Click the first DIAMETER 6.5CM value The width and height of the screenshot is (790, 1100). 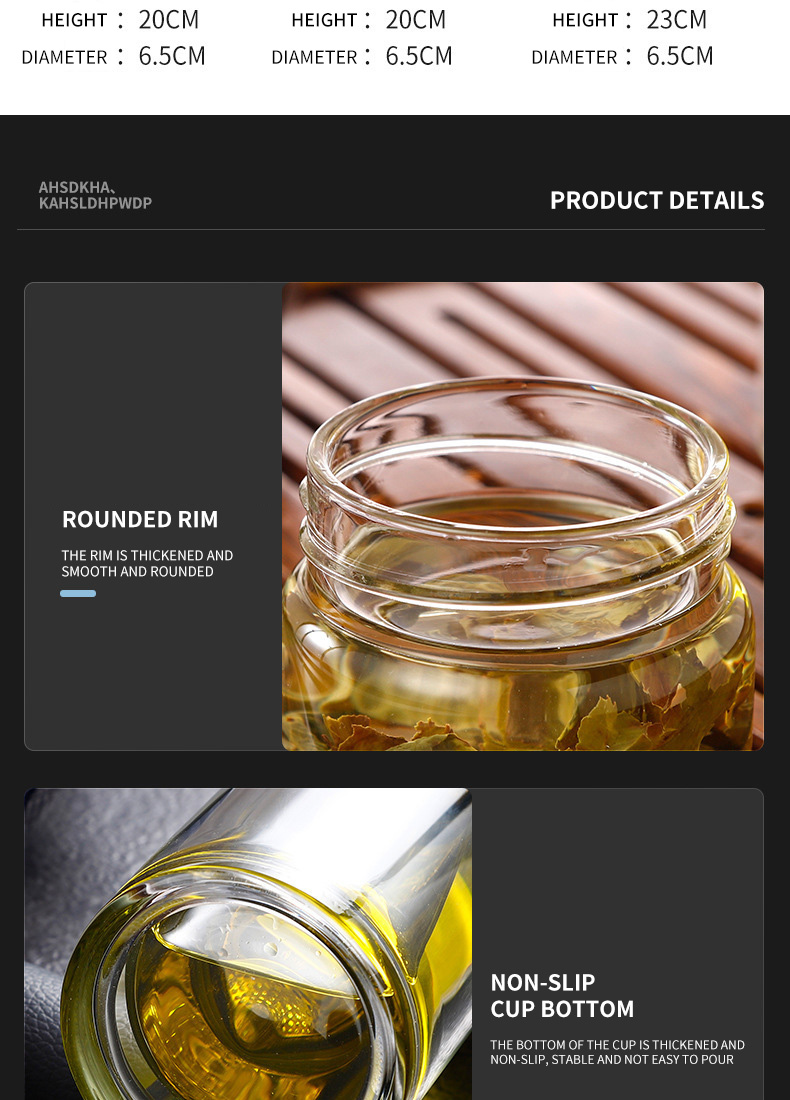[172, 56]
